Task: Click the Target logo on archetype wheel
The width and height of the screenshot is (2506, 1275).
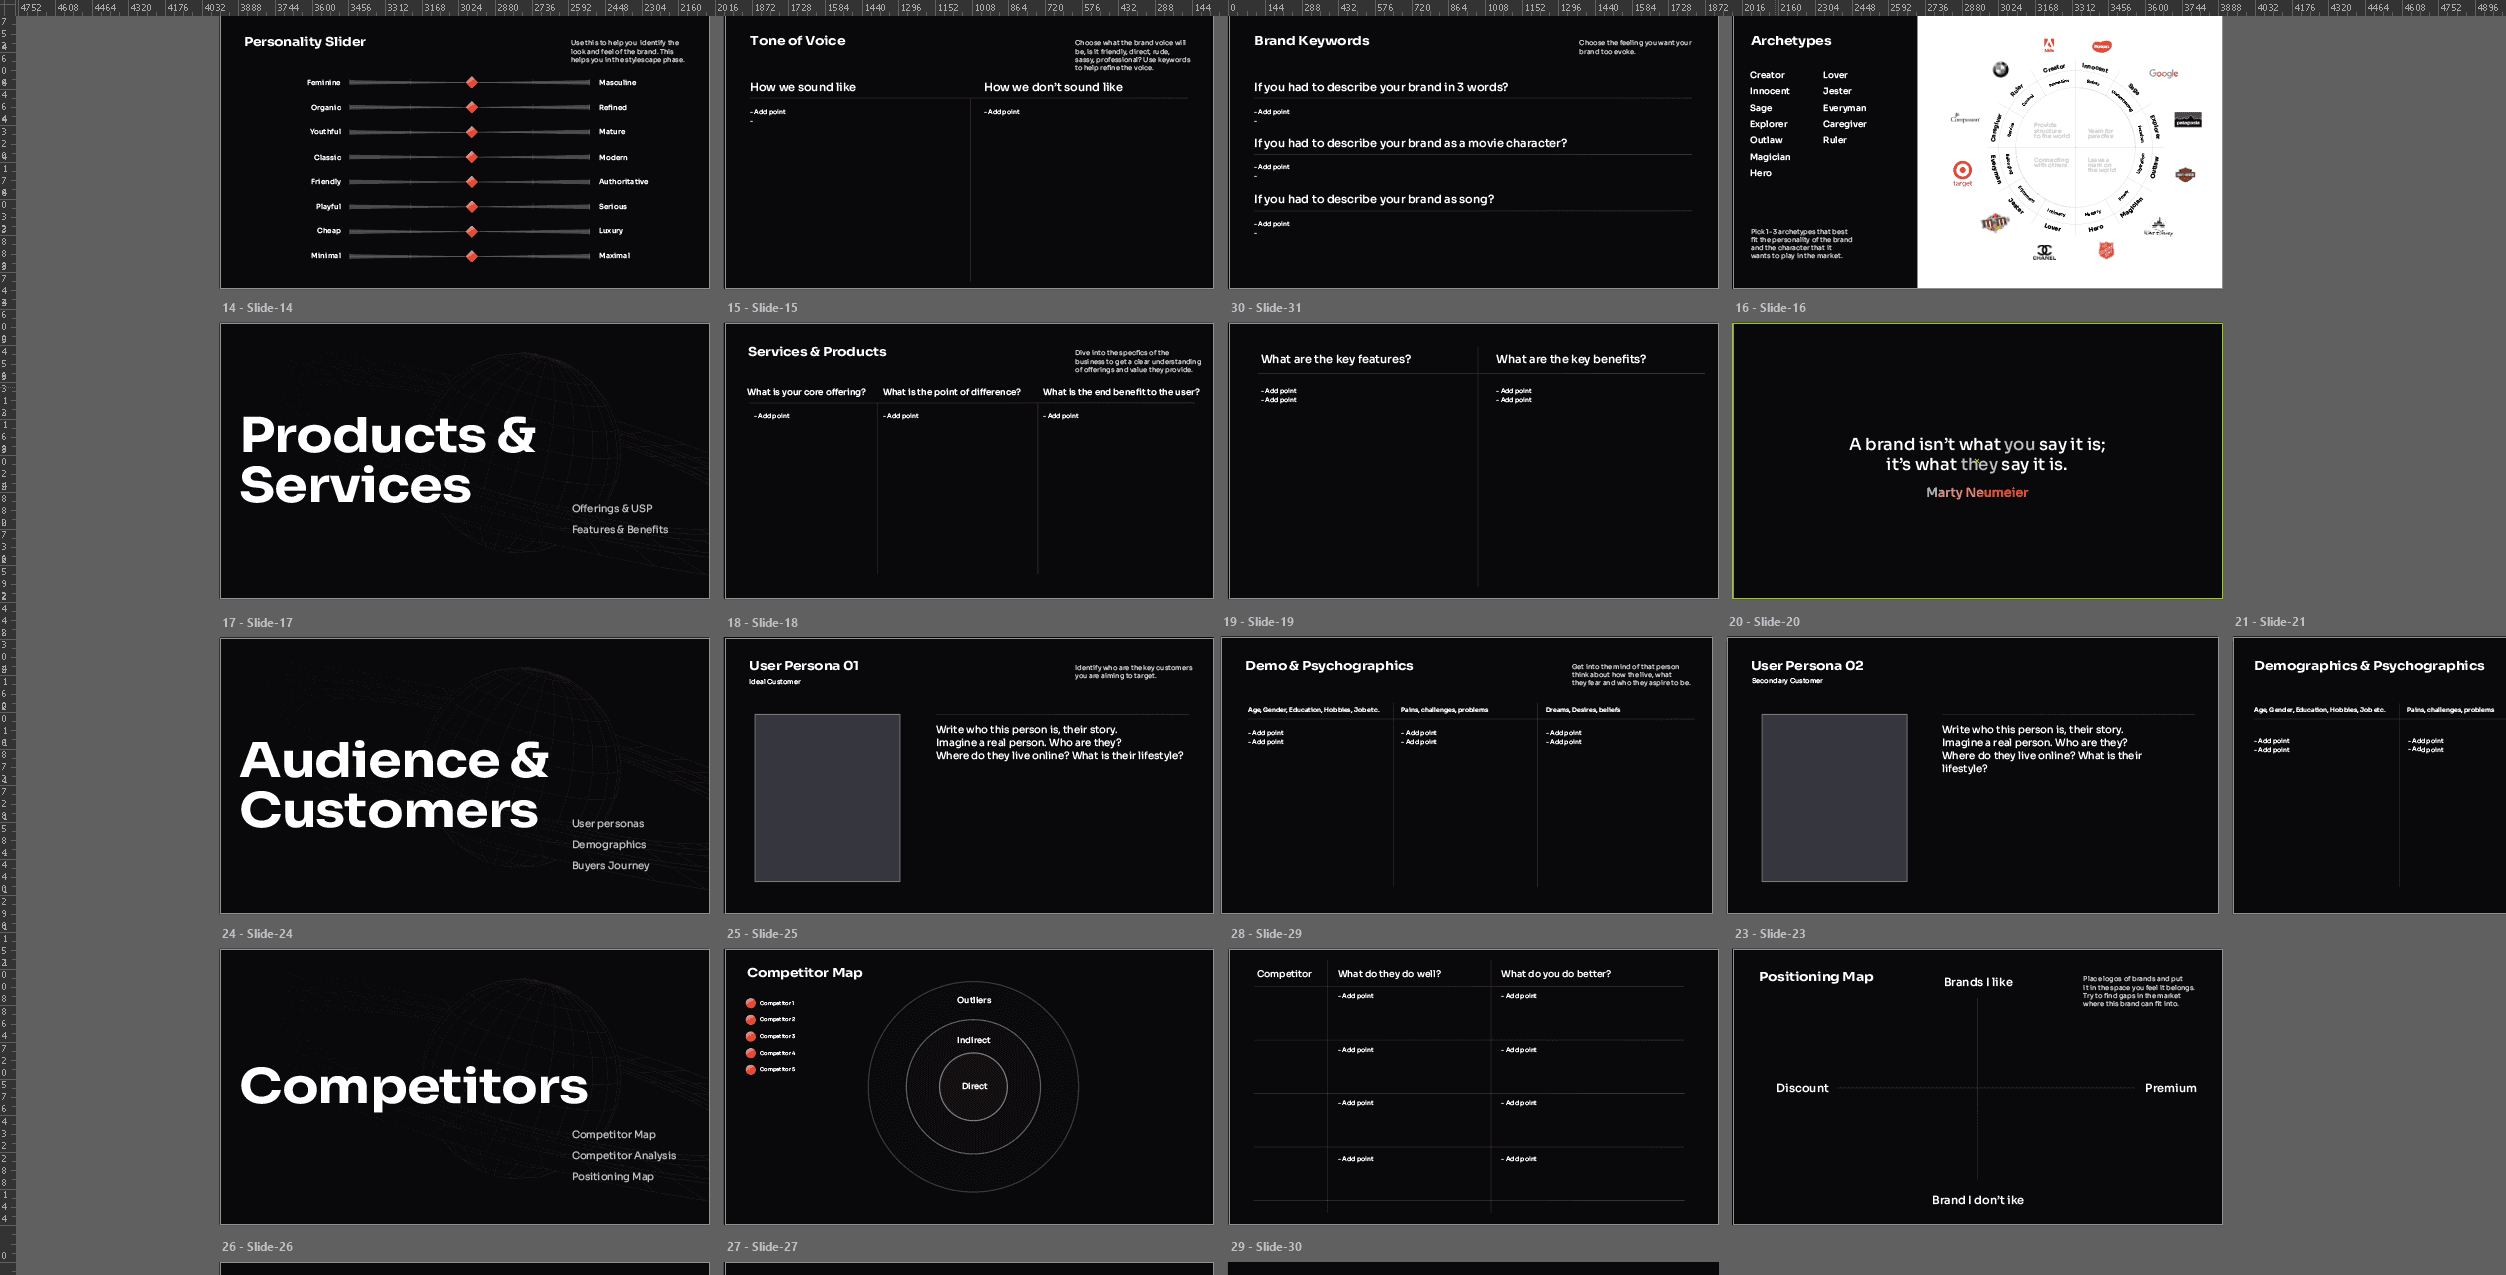Action: pos(1962,171)
